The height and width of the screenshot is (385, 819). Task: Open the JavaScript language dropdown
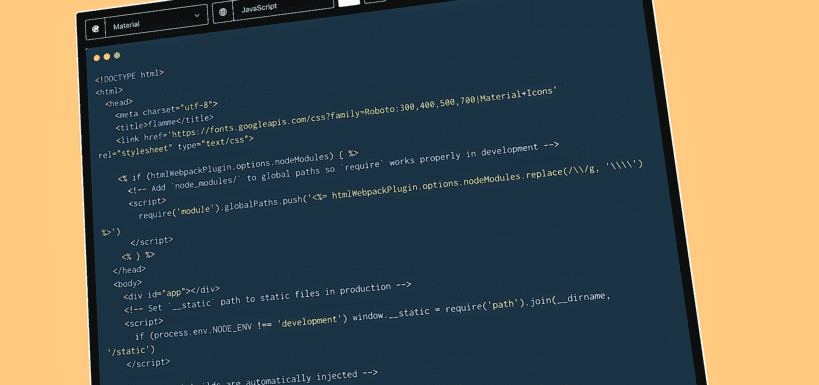(x=283, y=8)
